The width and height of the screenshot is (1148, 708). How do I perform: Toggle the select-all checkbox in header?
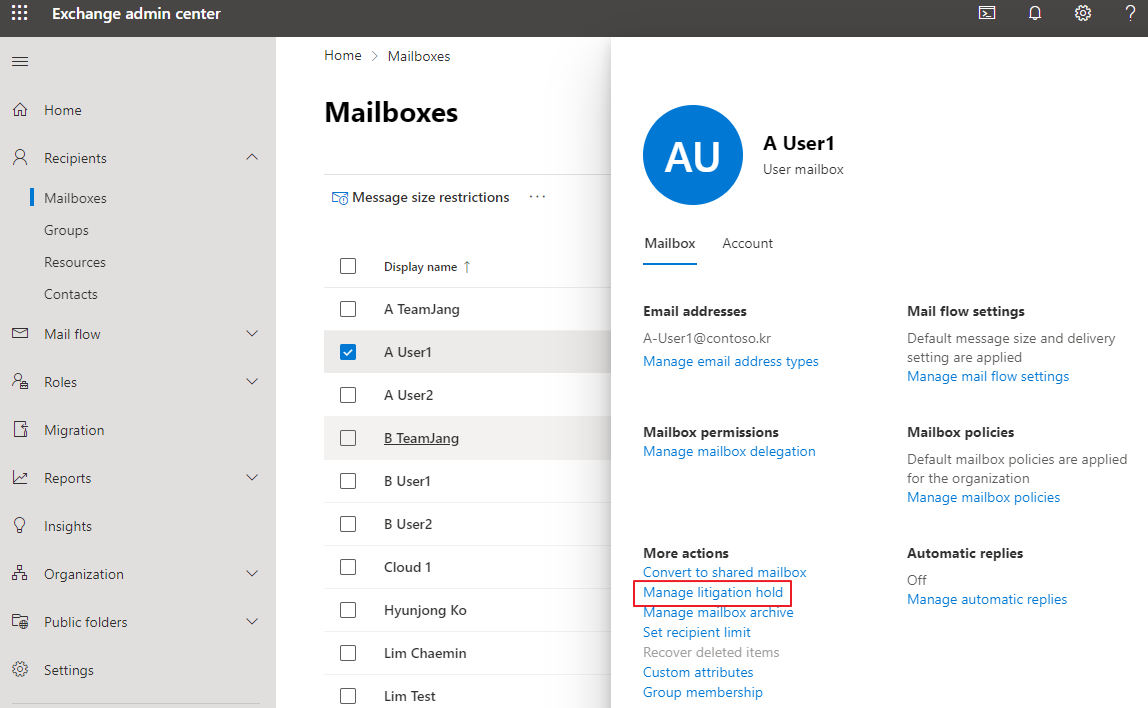(348, 266)
